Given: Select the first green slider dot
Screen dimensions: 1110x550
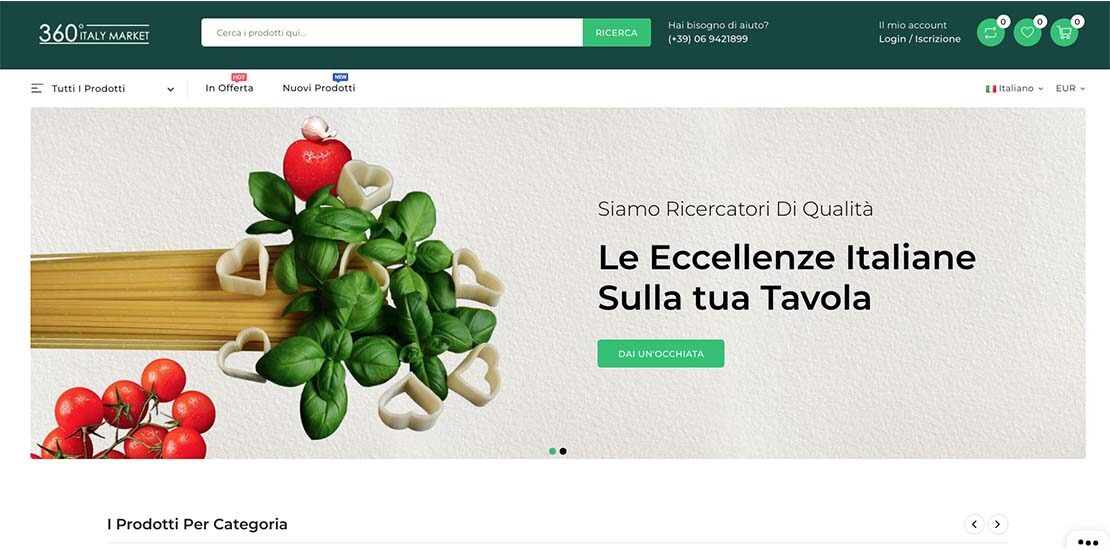Looking at the screenshot, I should pos(552,451).
